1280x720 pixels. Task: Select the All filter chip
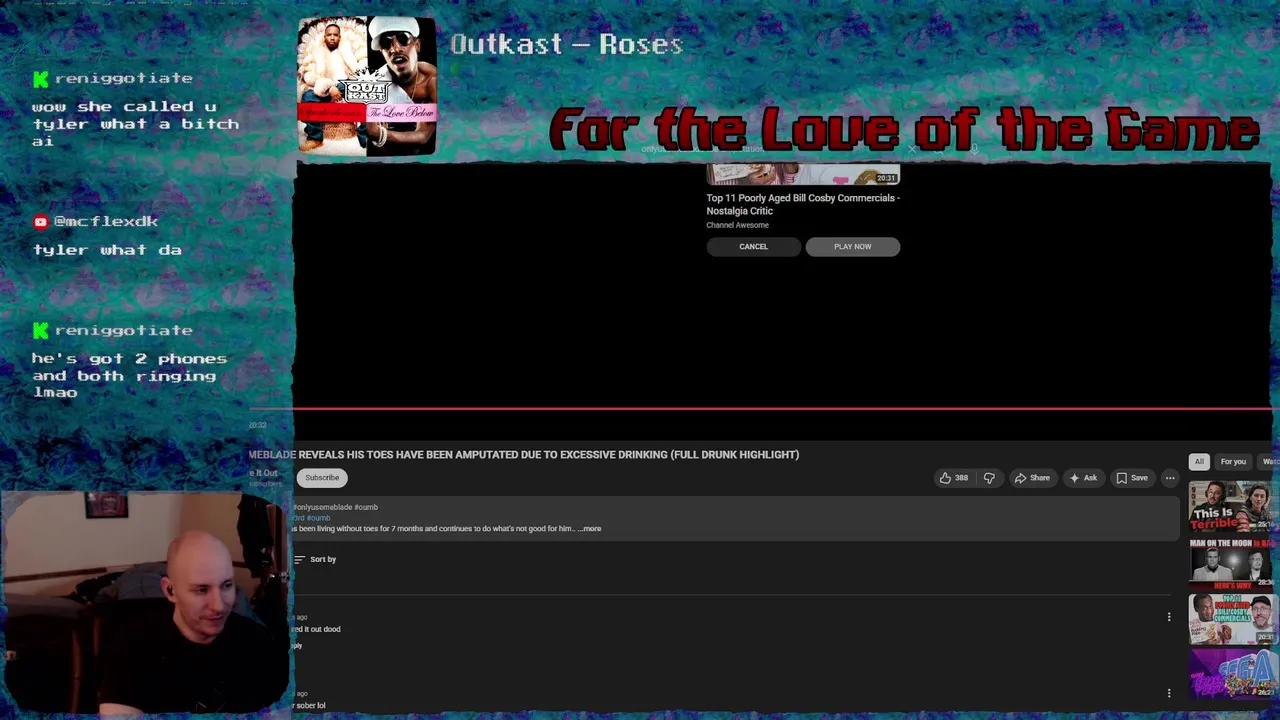coord(1199,461)
